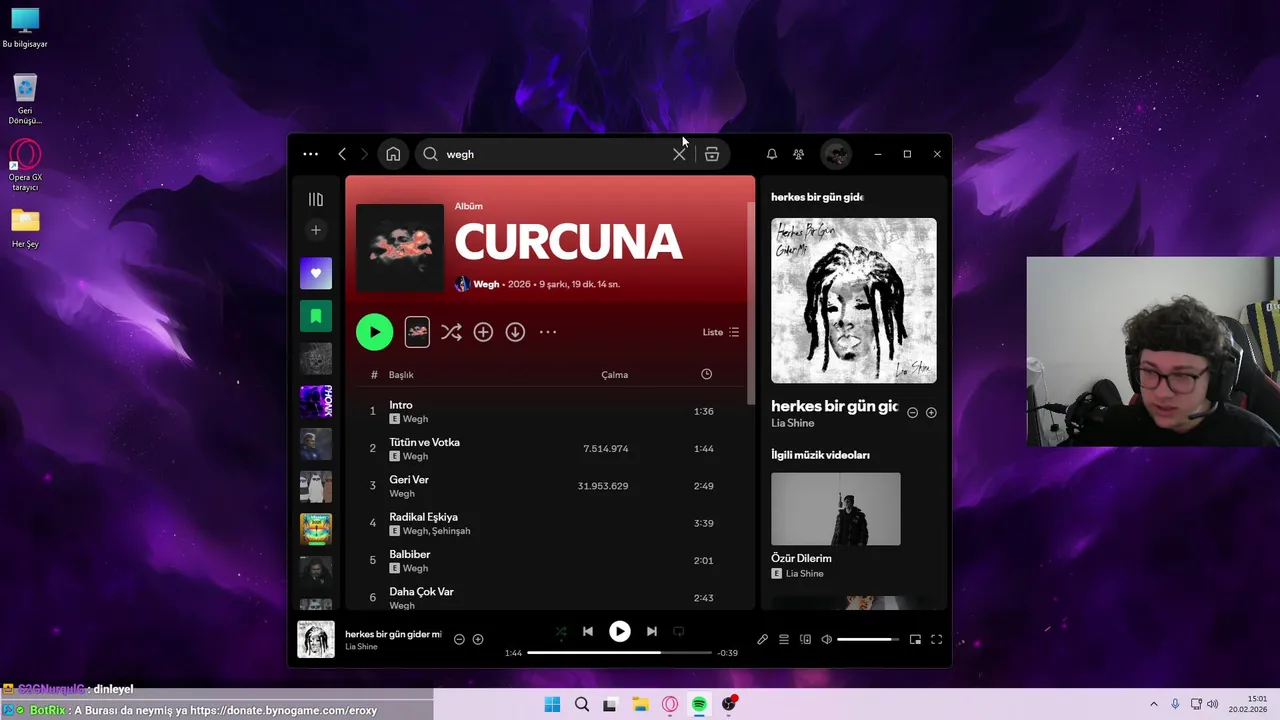The width and height of the screenshot is (1280, 720).
Task: Open the lyrics microphone icon
Action: point(762,639)
